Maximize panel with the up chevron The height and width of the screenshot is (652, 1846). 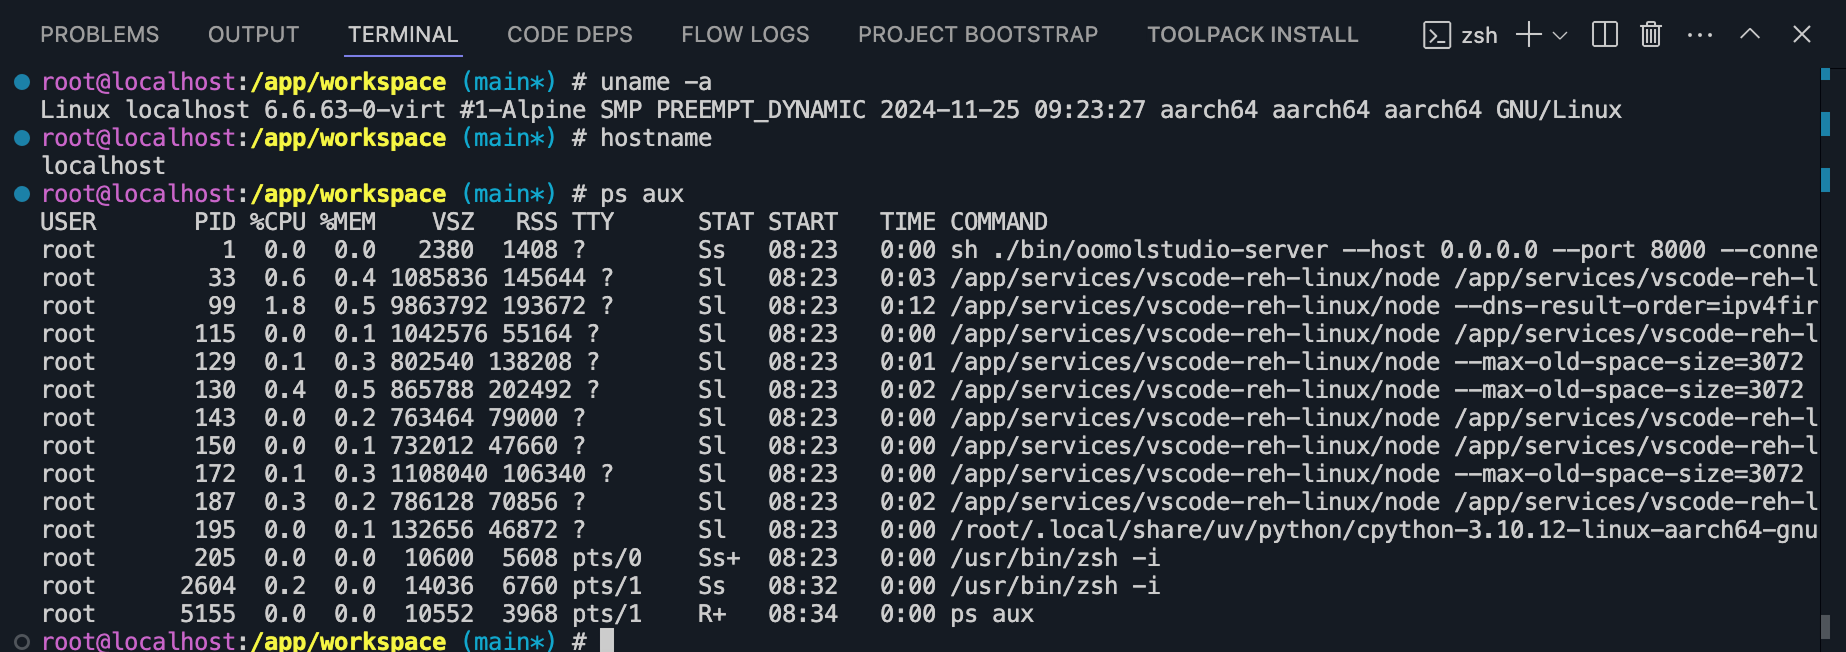(x=1750, y=35)
